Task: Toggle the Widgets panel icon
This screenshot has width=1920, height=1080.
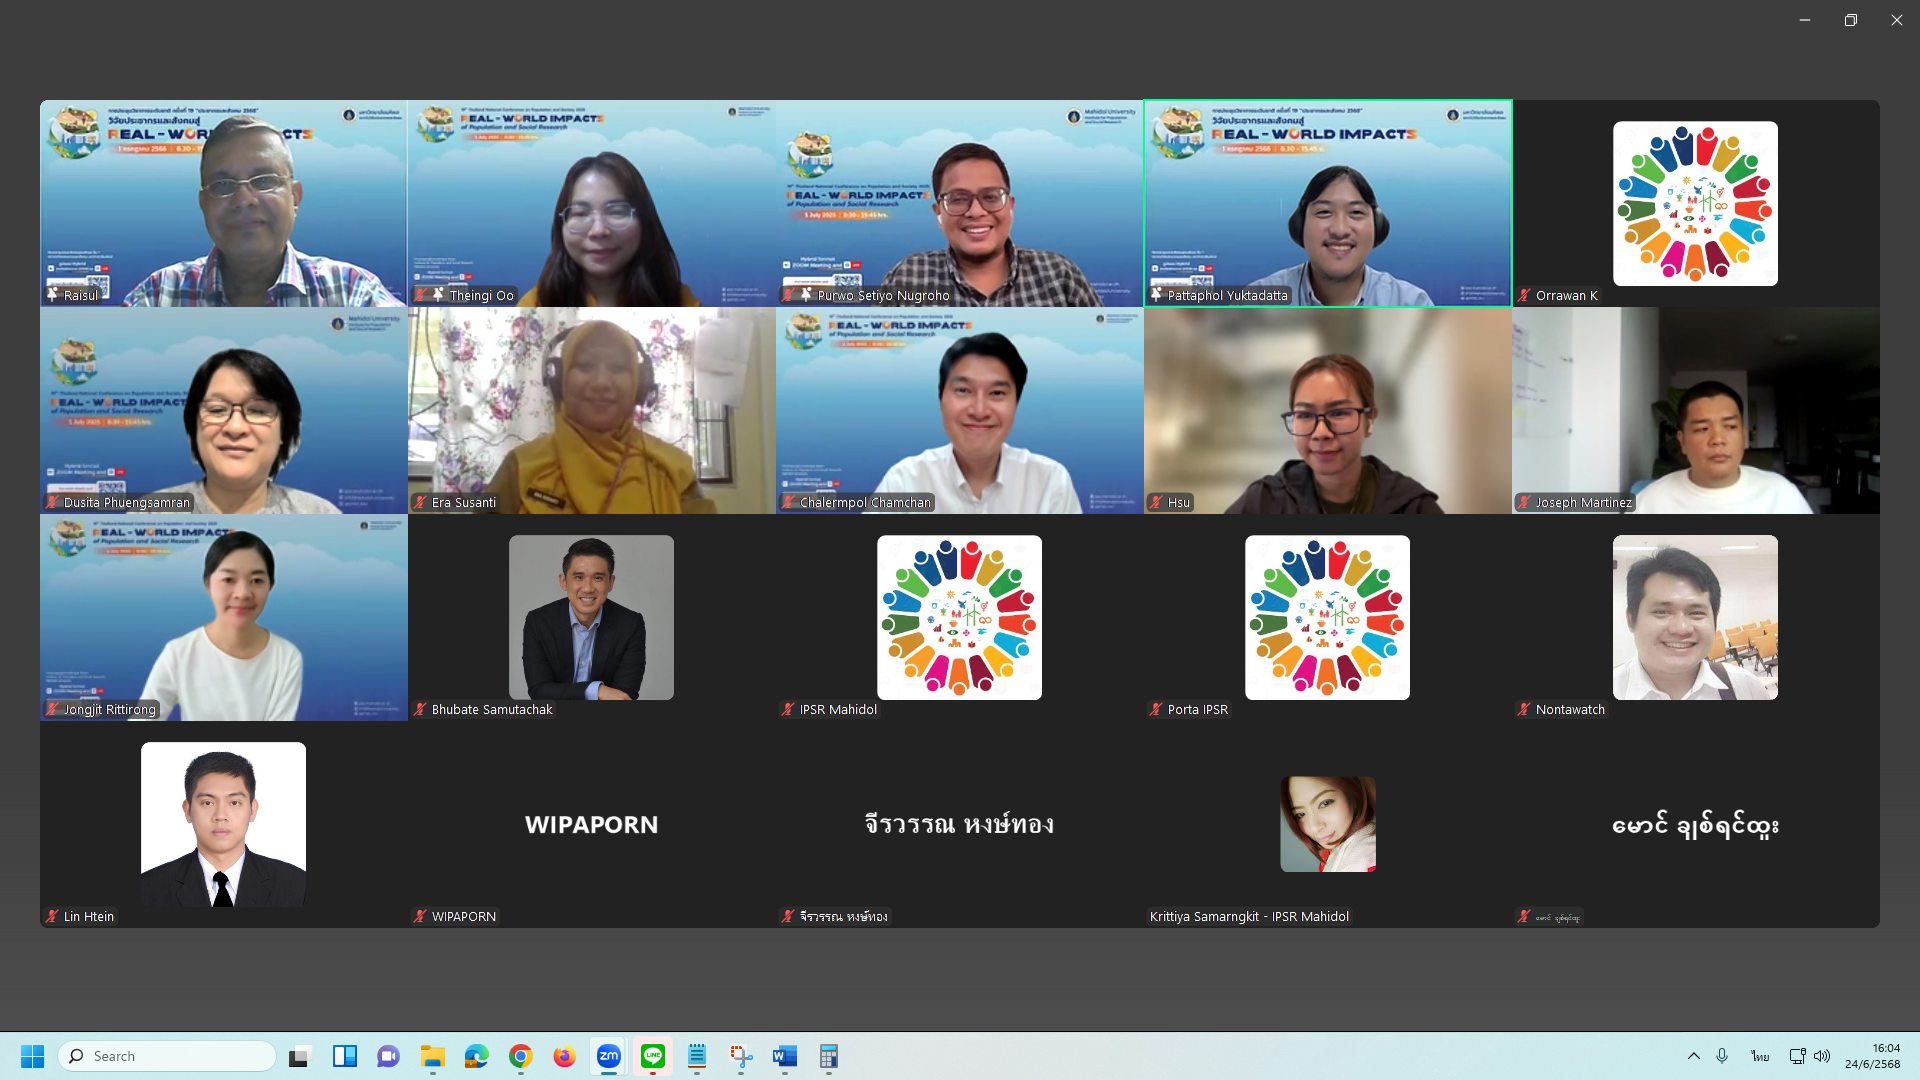Action: coord(345,1056)
